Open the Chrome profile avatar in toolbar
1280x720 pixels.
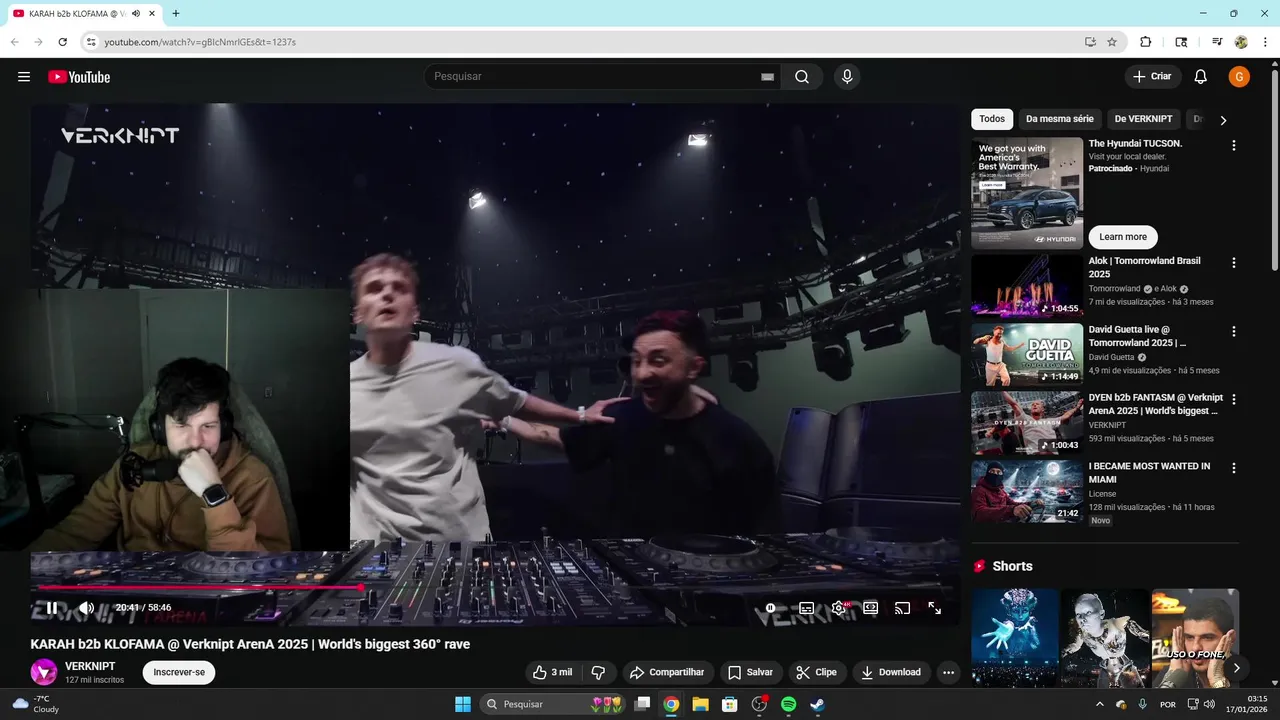click(1241, 42)
